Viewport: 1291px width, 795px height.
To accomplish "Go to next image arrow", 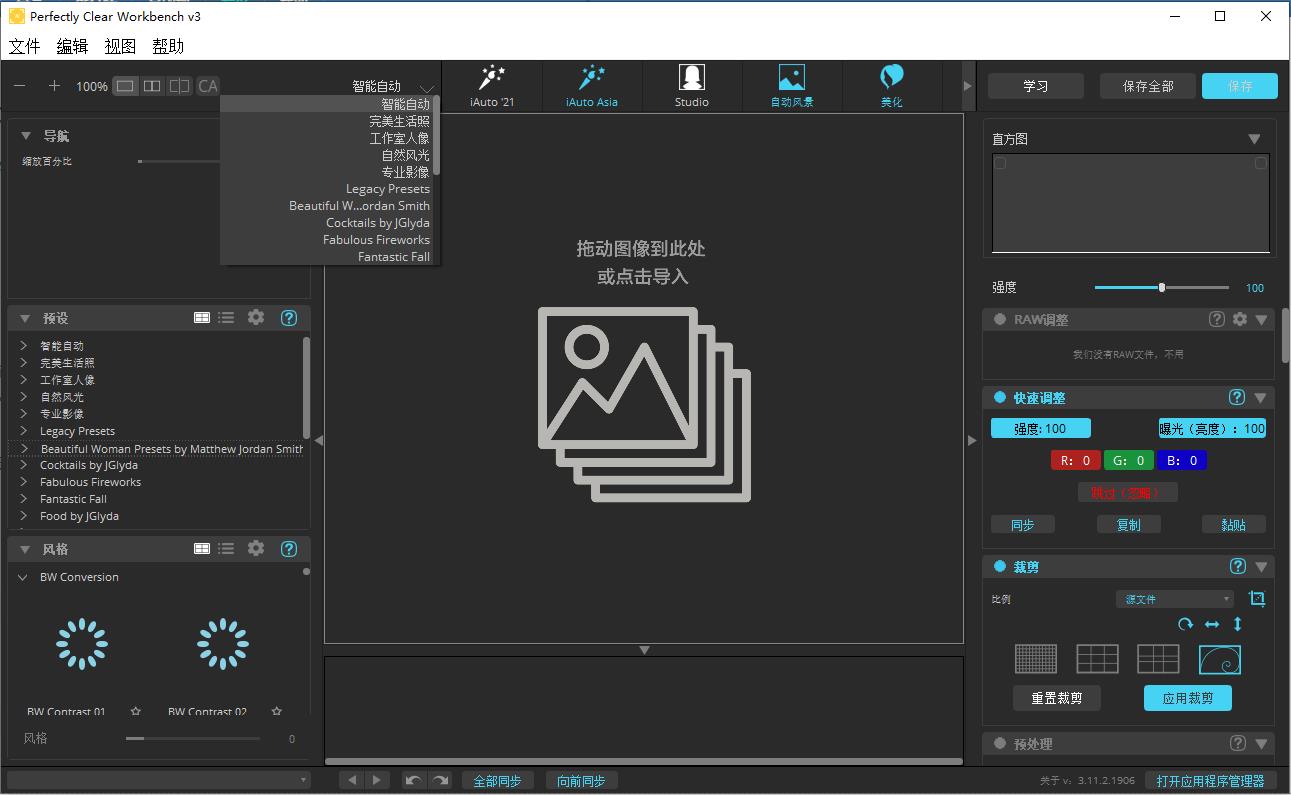I will coord(376,780).
